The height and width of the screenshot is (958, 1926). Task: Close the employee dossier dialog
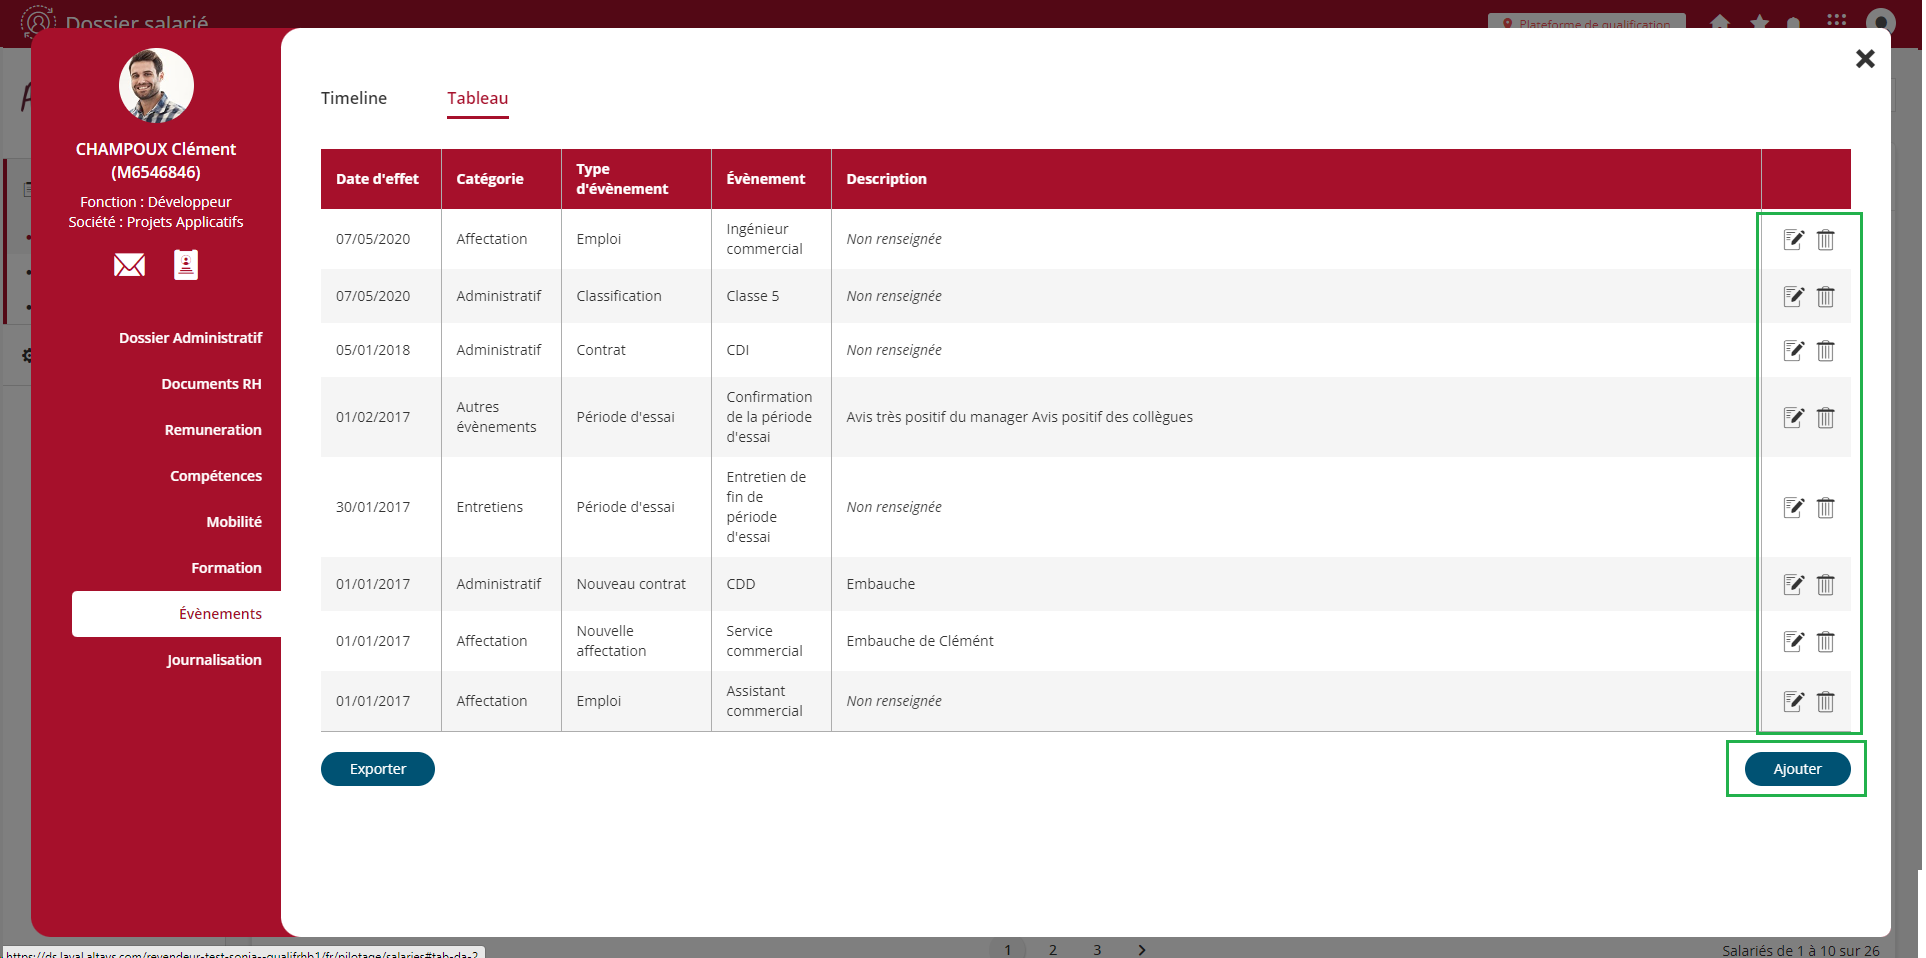click(x=1864, y=59)
